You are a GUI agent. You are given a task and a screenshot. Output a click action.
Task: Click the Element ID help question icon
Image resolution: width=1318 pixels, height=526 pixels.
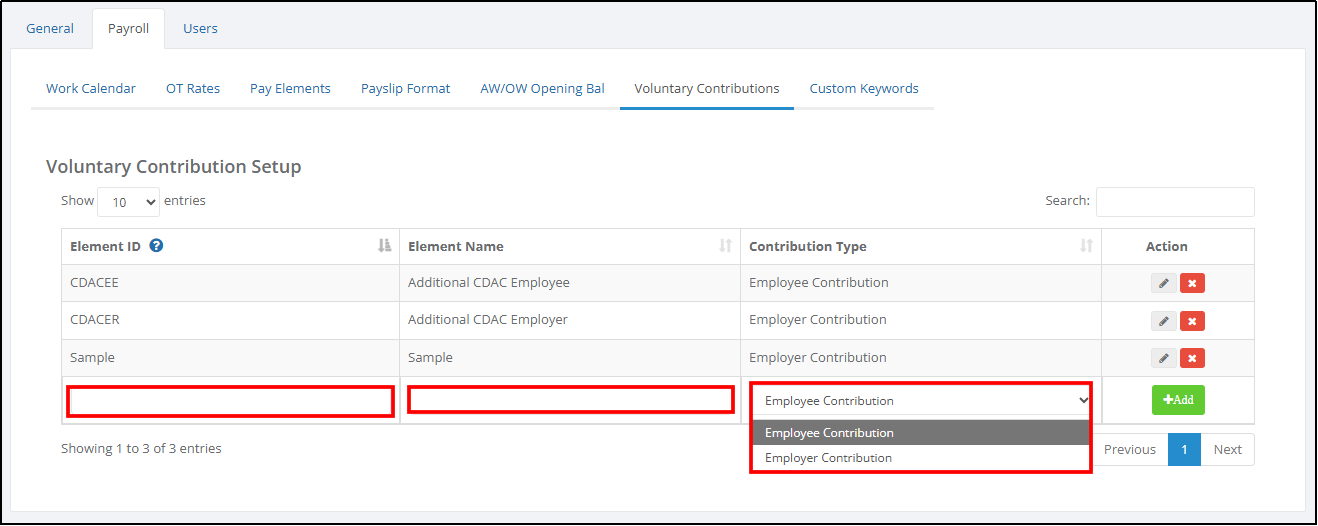(156, 246)
